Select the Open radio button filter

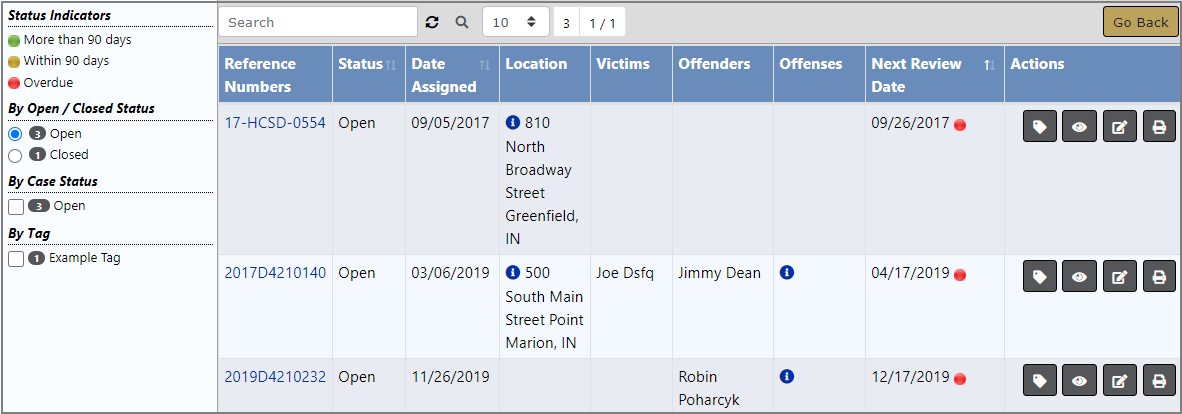[x=15, y=134]
